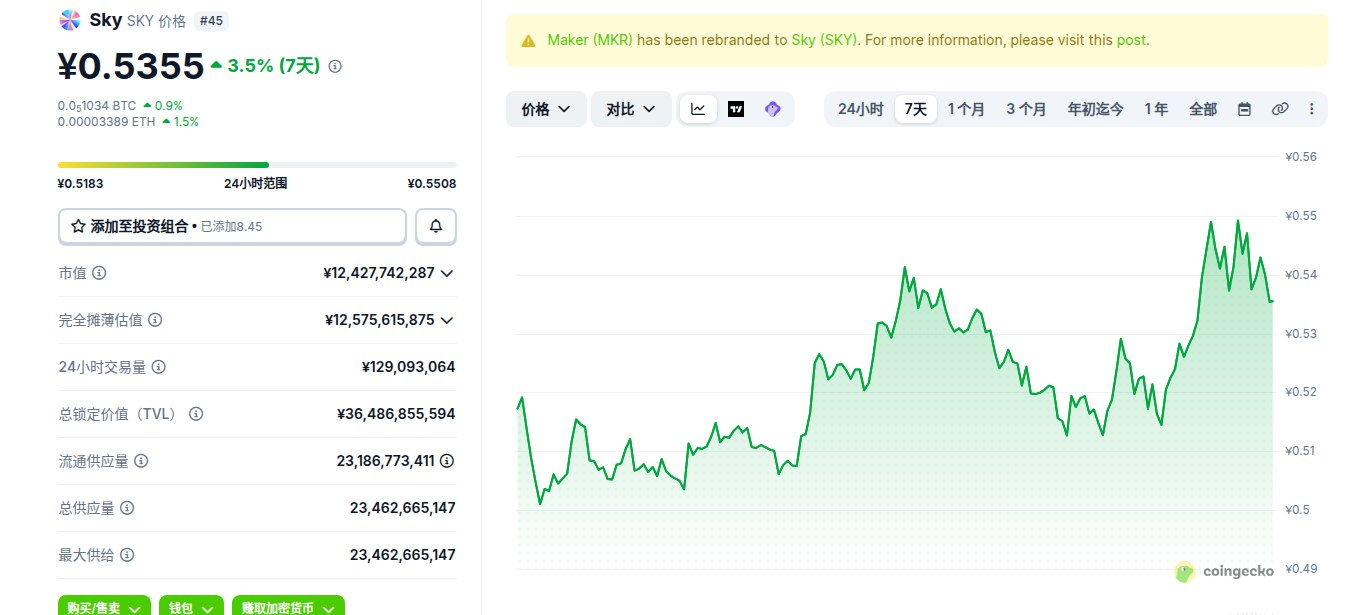This screenshot has width=1360, height=615.
Task: Expand the 市值 value chevron
Action: tap(447, 273)
